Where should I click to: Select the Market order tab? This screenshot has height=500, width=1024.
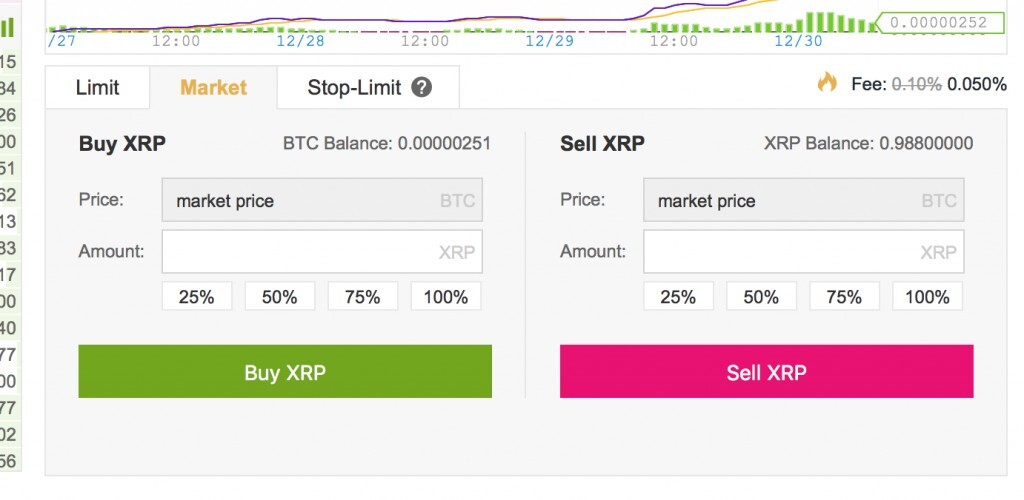213,88
